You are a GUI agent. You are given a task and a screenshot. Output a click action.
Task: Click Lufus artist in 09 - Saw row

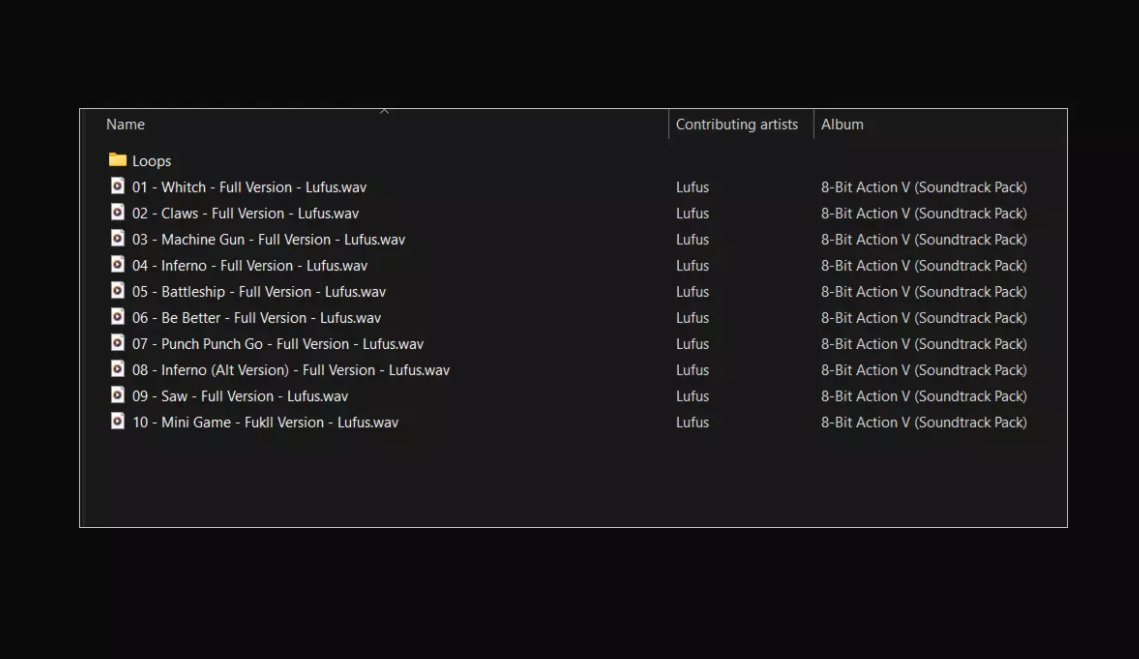692,396
